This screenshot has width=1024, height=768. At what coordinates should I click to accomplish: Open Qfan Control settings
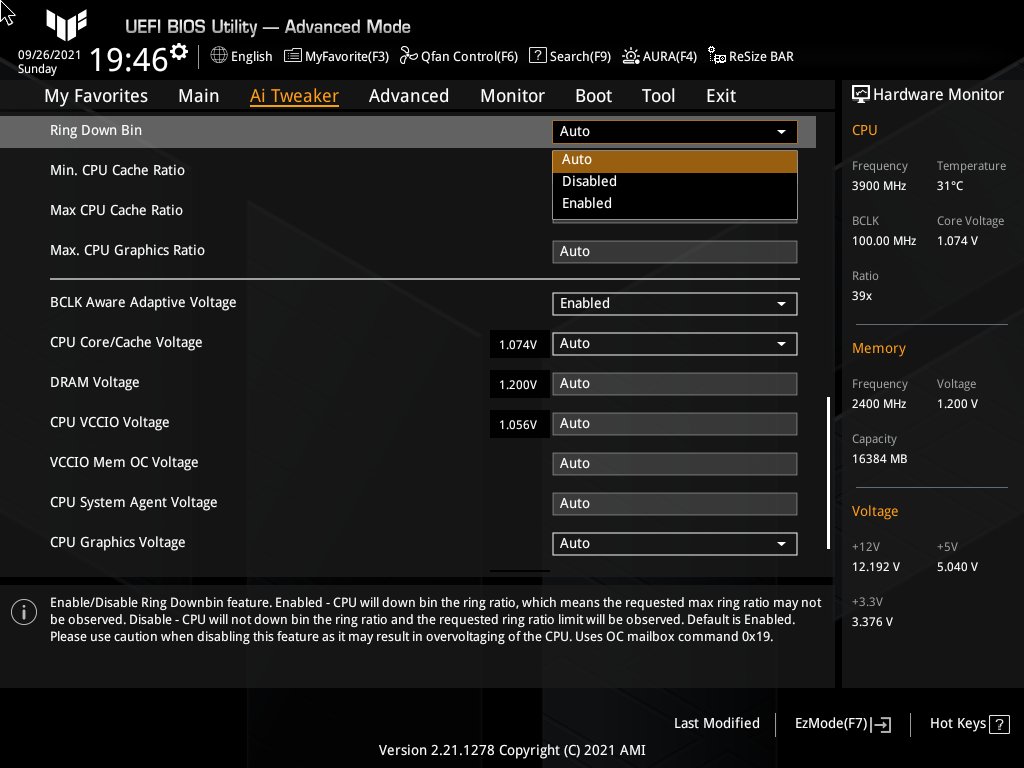[x=459, y=56]
